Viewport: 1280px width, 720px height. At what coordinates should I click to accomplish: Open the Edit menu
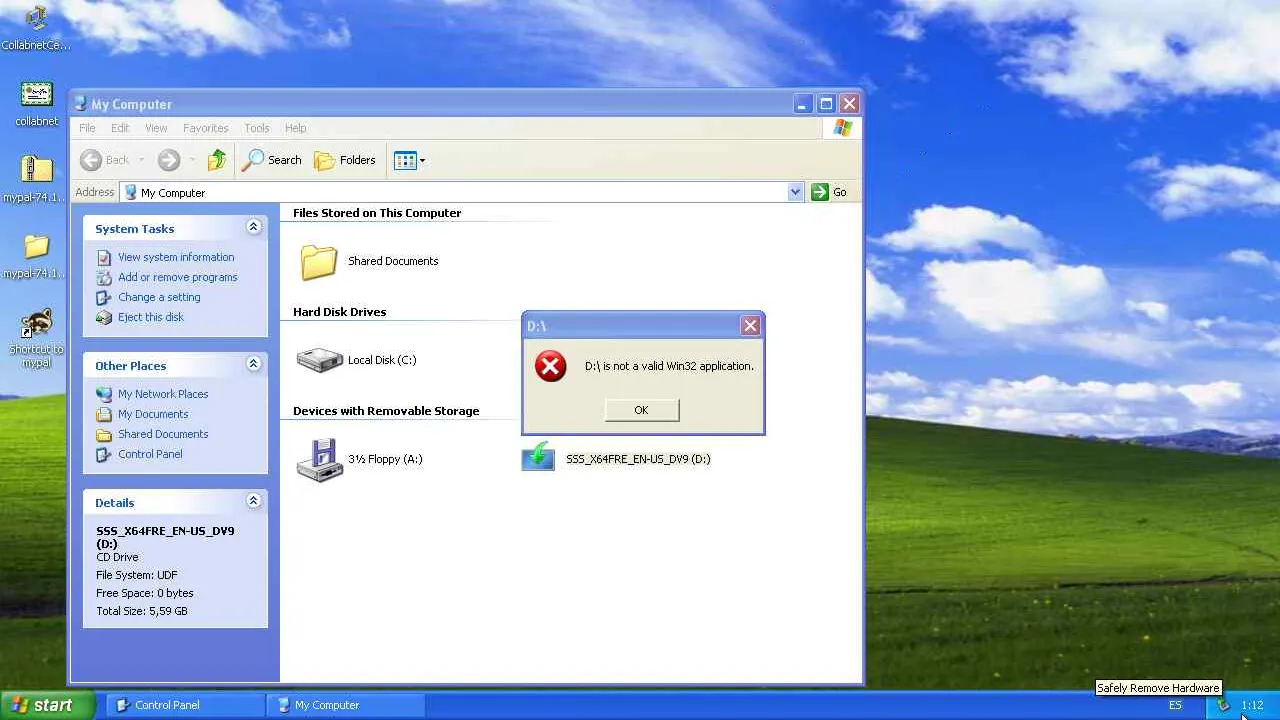pyautogui.click(x=120, y=128)
